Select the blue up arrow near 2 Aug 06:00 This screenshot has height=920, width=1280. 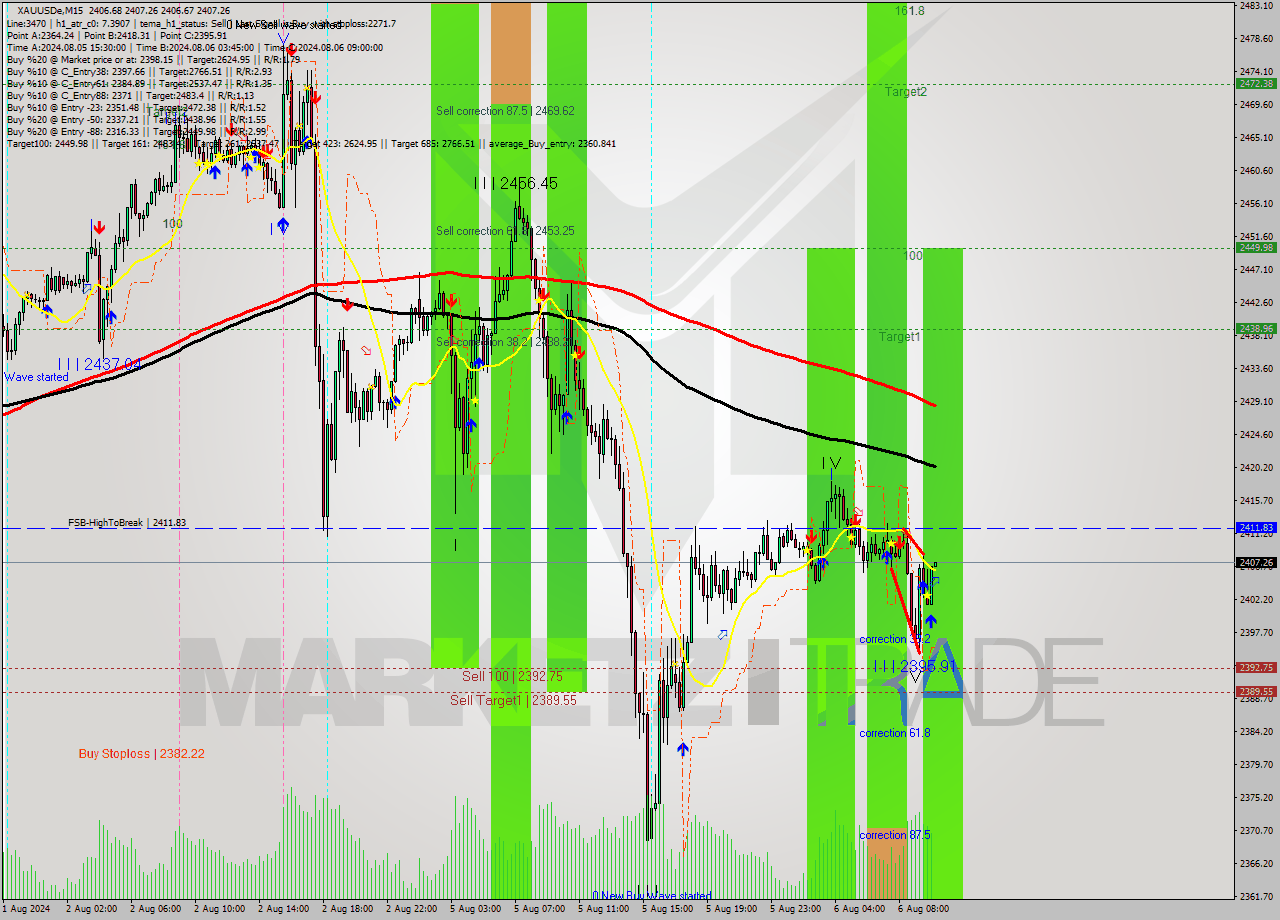click(x=110, y=315)
